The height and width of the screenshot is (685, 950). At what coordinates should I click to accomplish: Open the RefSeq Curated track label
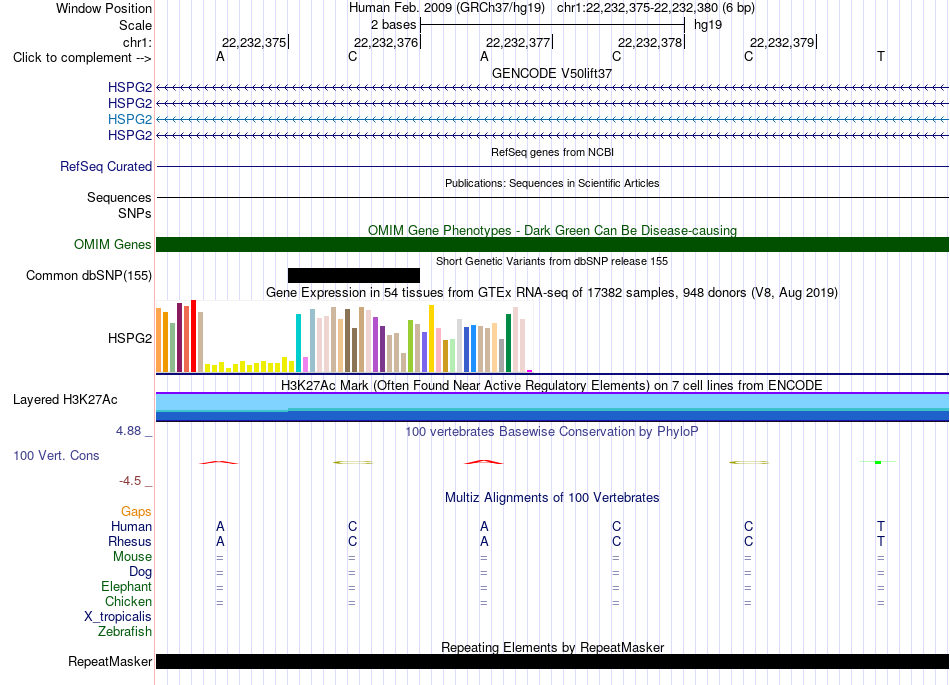point(106,167)
